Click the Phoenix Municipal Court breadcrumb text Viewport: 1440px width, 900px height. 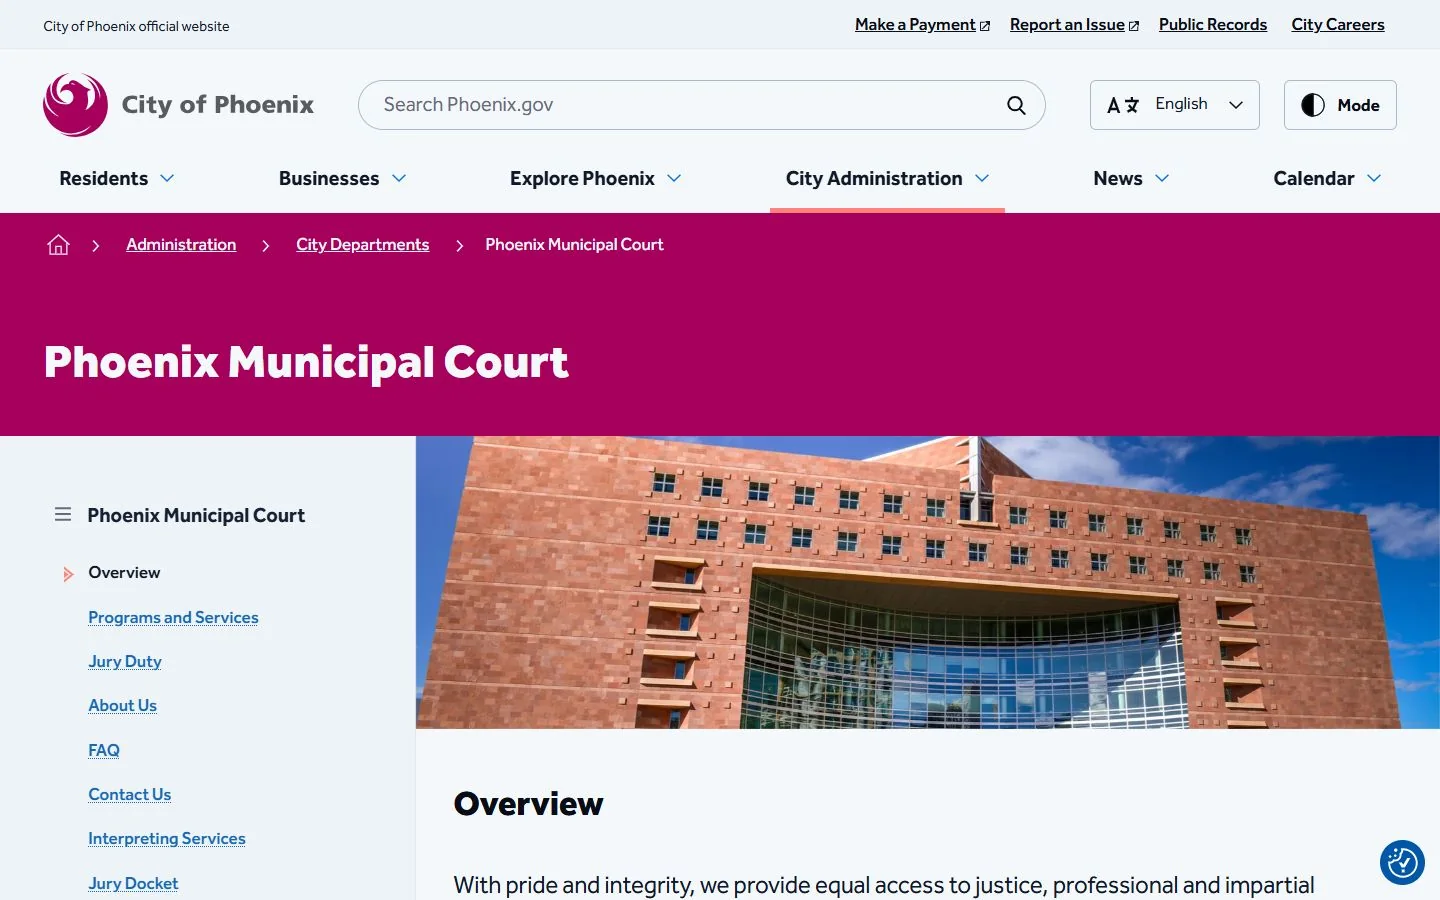click(x=574, y=245)
